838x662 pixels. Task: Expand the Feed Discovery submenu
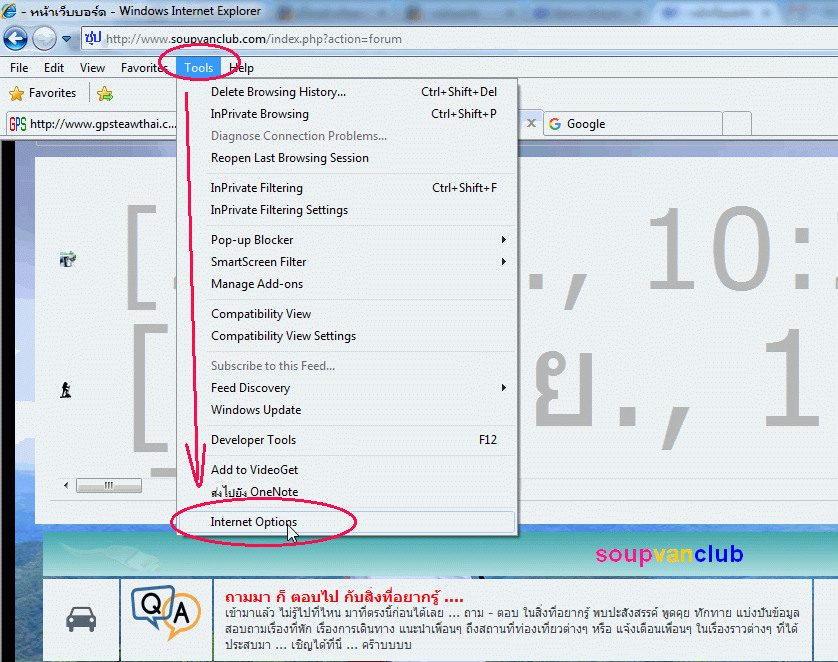pos(347,387)
